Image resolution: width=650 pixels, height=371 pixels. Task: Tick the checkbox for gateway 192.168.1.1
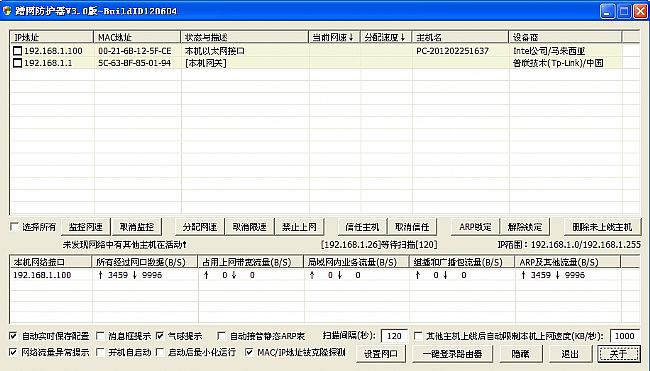click(17, 63)
